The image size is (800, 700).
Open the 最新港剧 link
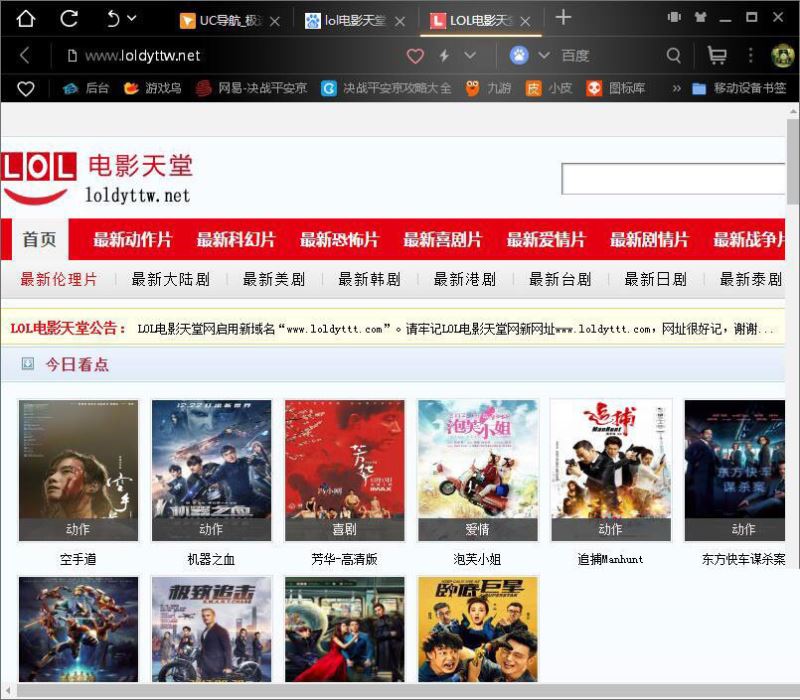[465, 279]
